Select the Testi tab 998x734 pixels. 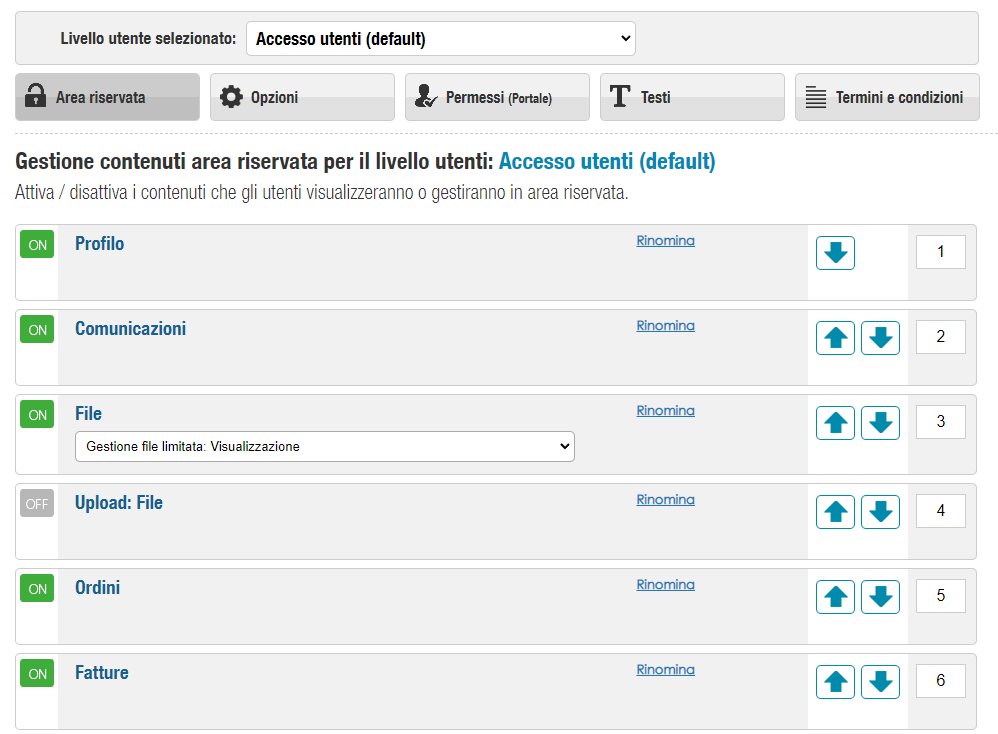tap(692, 97)
